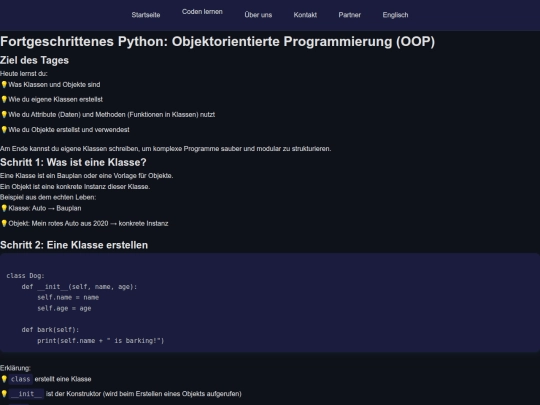
Task: Click the paragraph starting 'Am Ende kannst du eigene Klassen'
Action: [166, 148]
